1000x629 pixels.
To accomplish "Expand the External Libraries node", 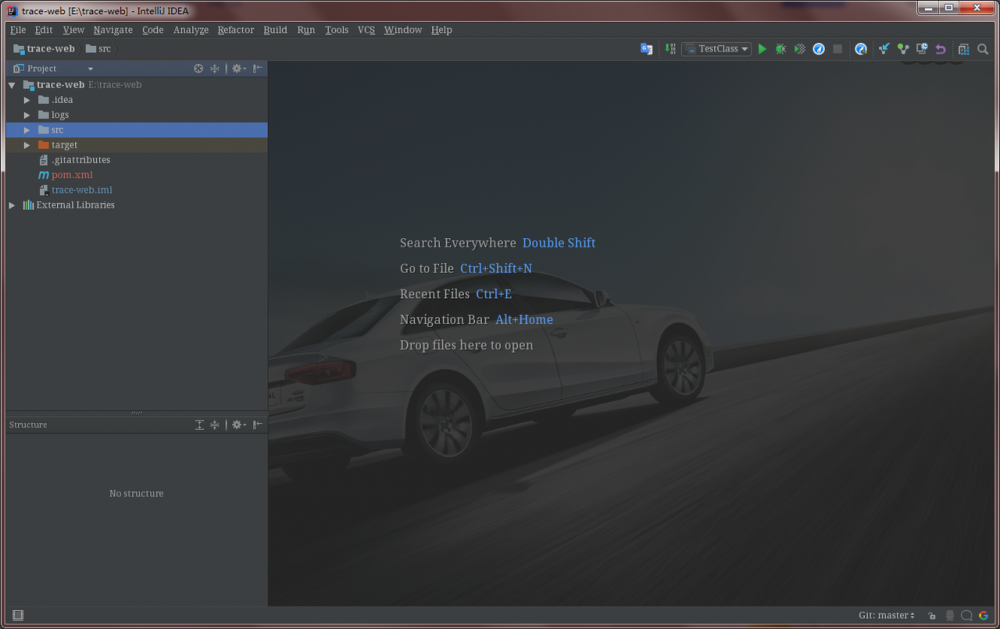I will [11, 204].
